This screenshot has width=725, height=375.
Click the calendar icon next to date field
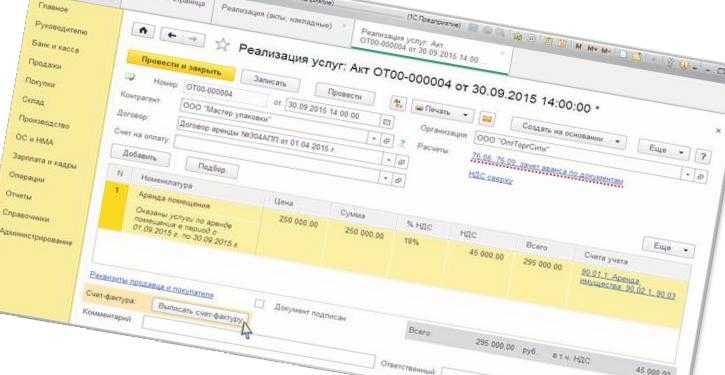click(387, 122)
